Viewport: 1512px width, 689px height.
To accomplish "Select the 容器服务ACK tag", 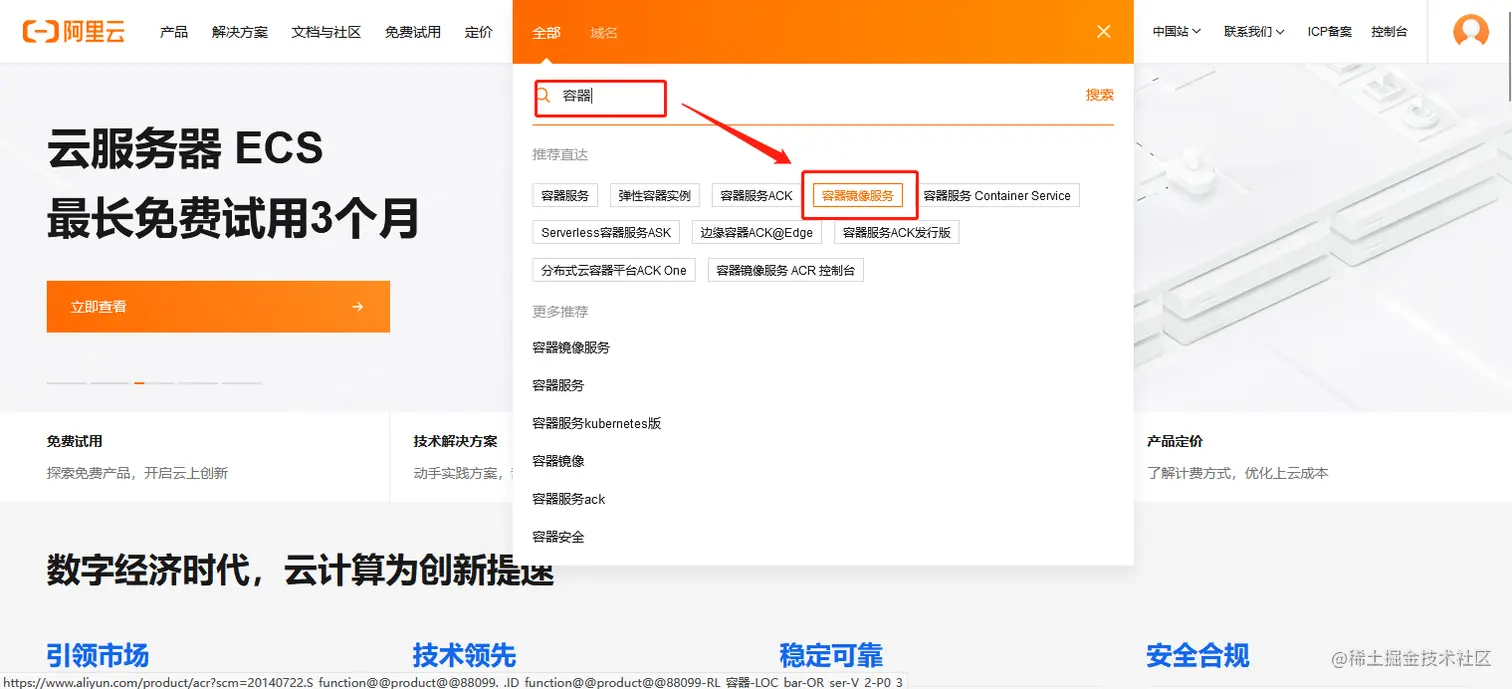I will (x=757, y=196).
